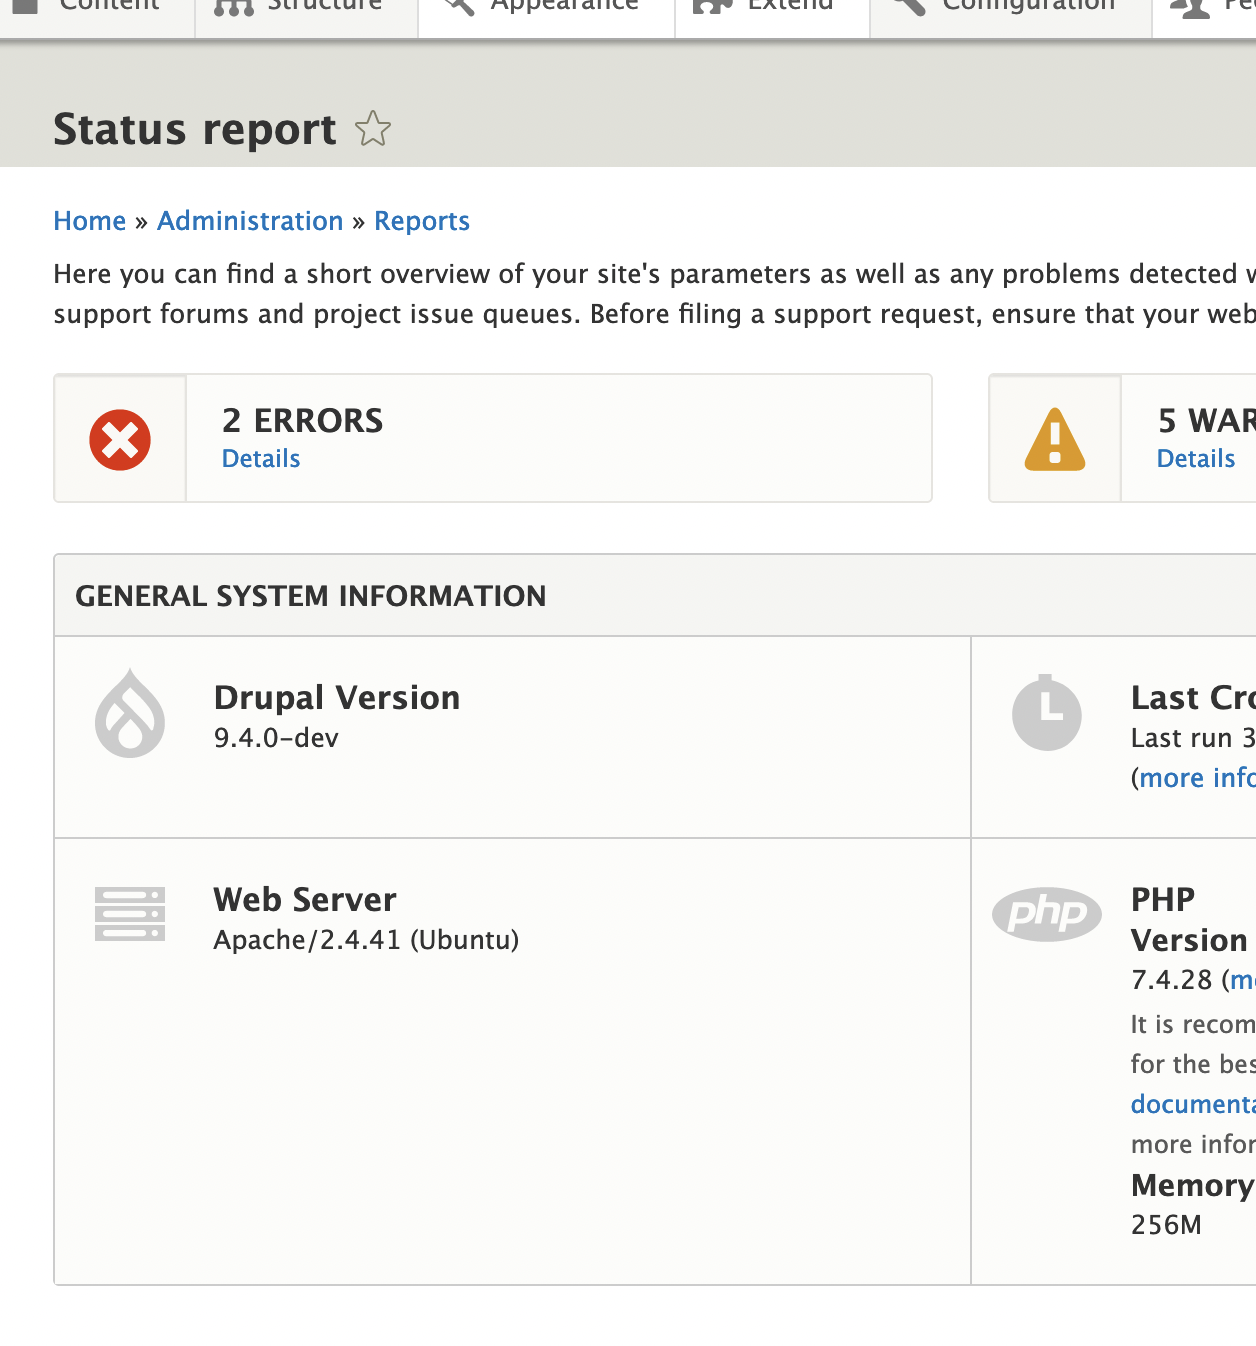
Task: Click the PHP logo icon
Action: (x=1047, y=913)
